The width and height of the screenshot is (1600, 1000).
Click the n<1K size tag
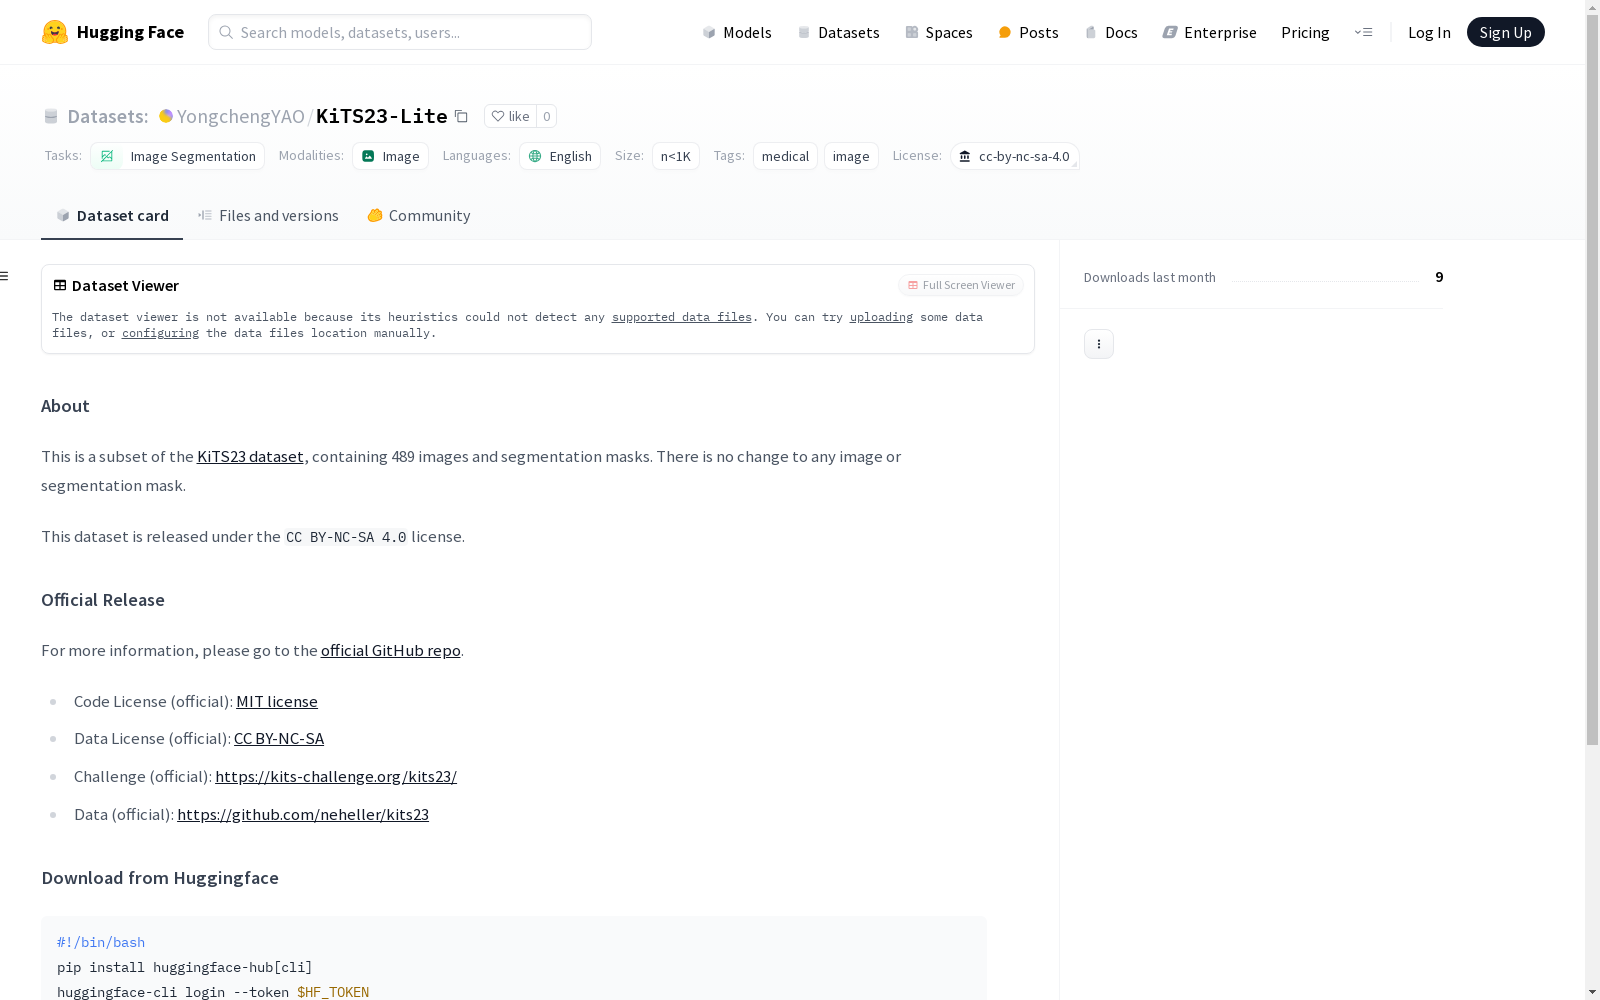(676, 156)
